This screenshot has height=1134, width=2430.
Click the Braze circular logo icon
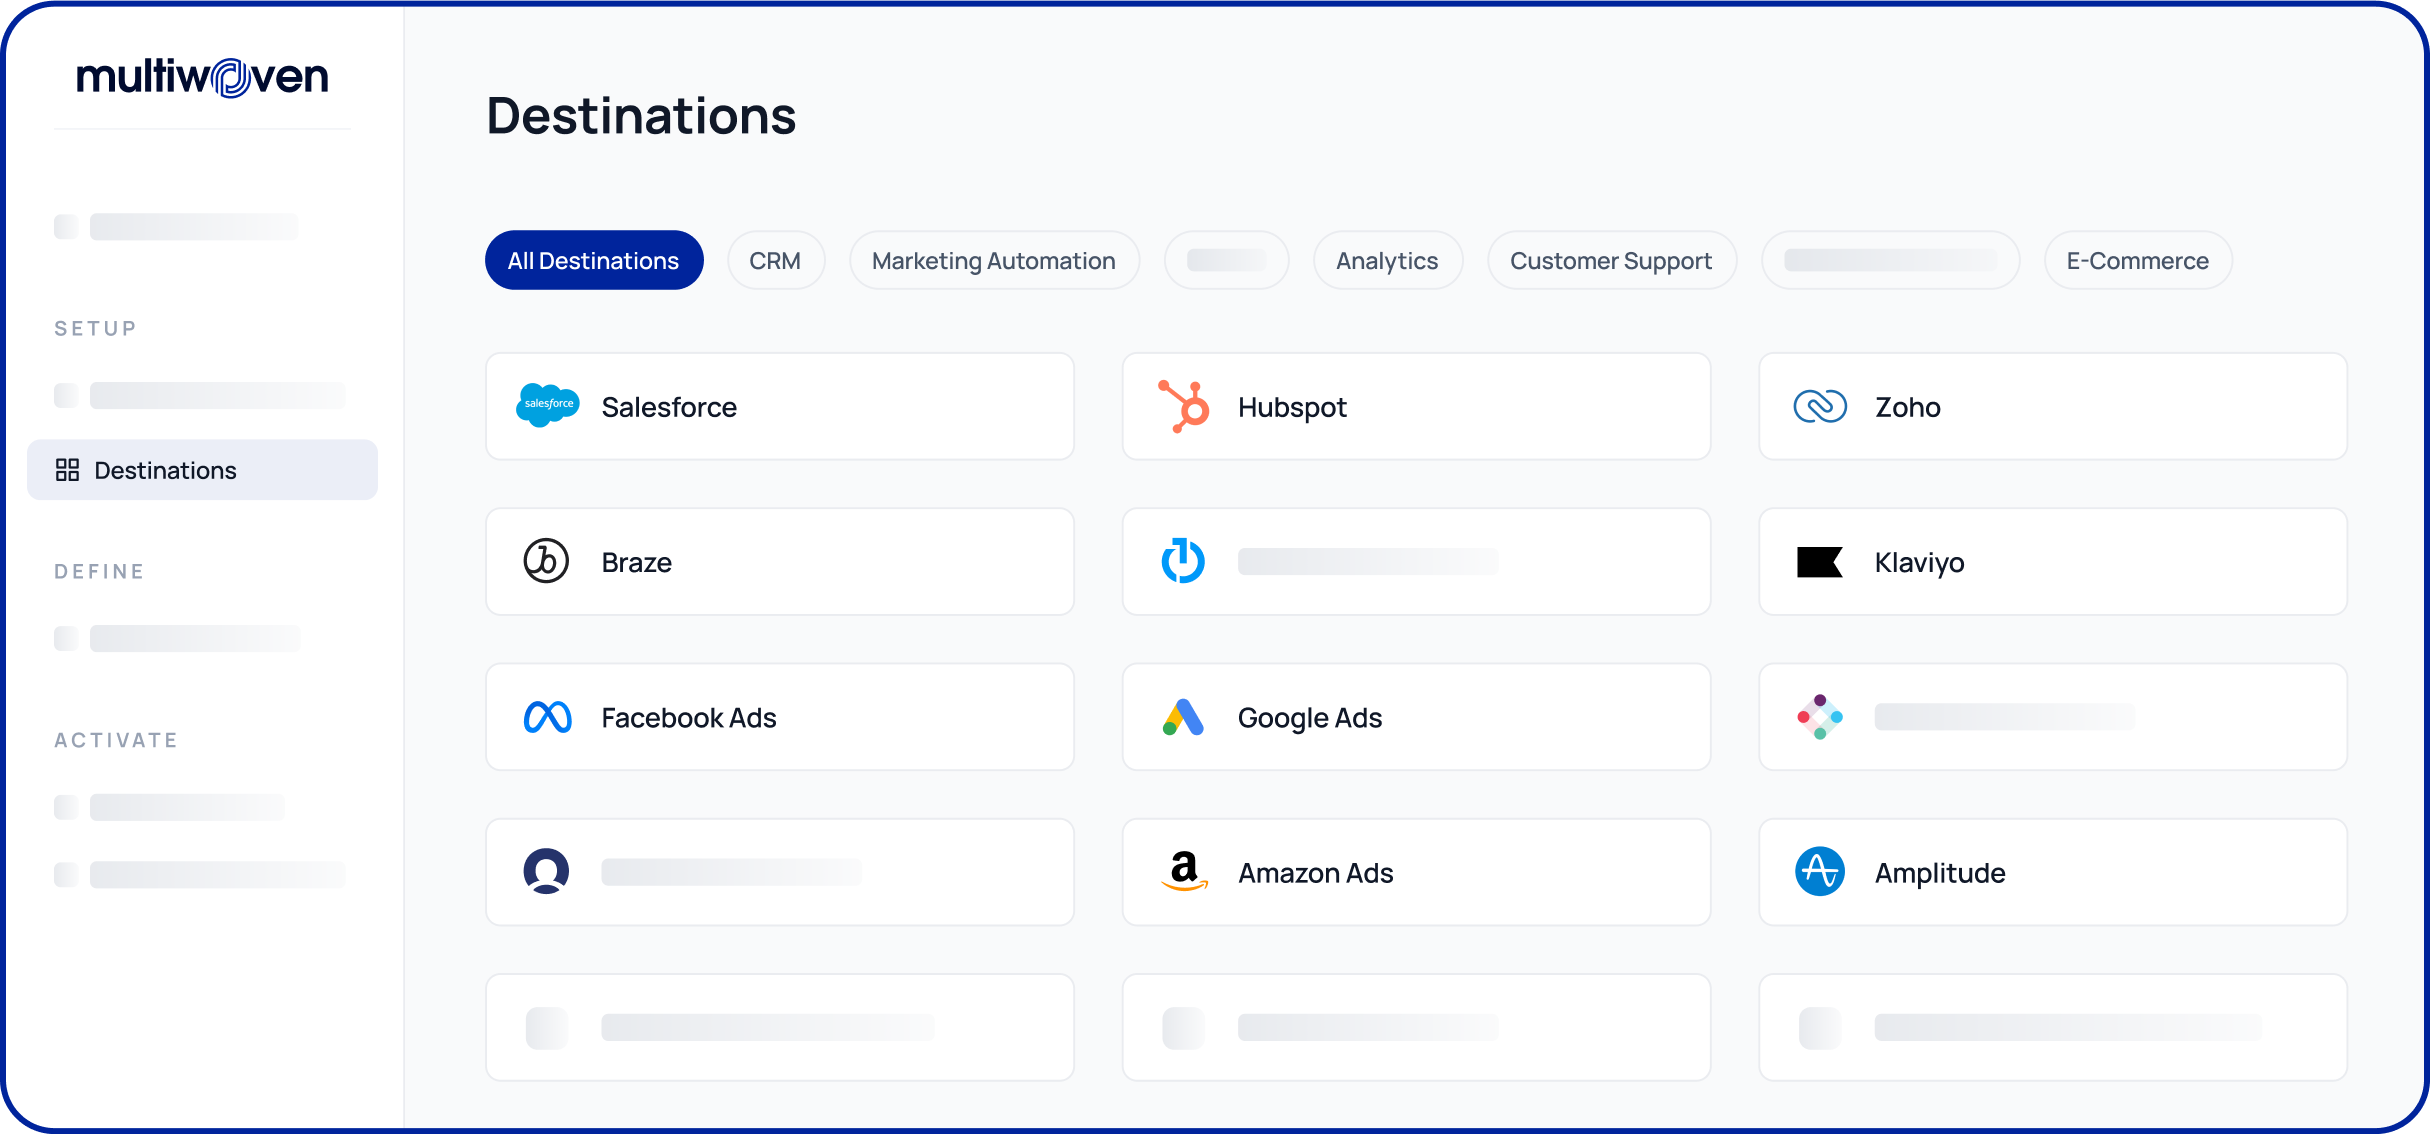pyautogui.click(x=546, y=561)
